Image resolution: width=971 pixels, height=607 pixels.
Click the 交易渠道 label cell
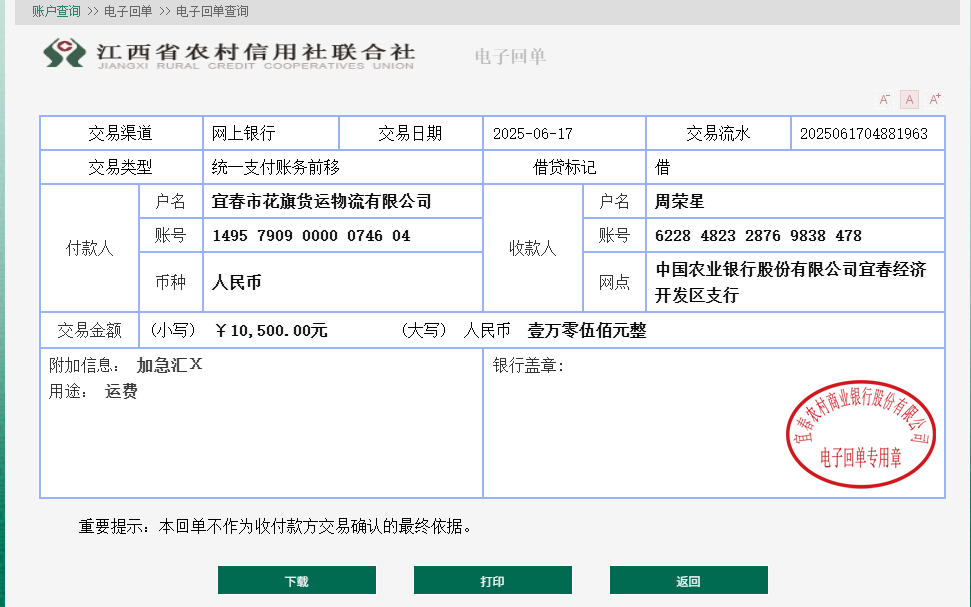(x=121, y=133)
